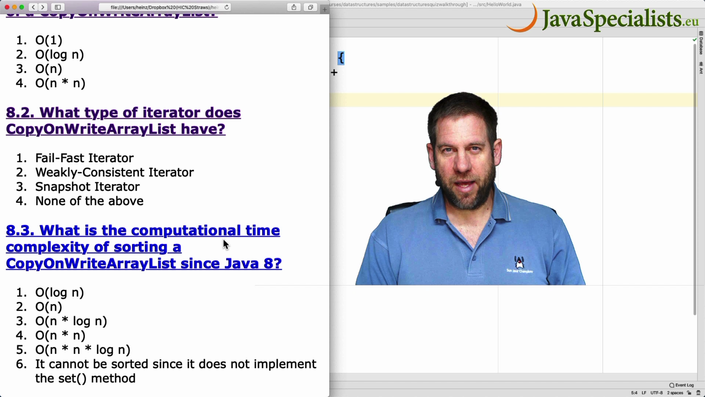Go forward in Safari history
Viewport: 705px width, 397px height.
click(43, 7)
